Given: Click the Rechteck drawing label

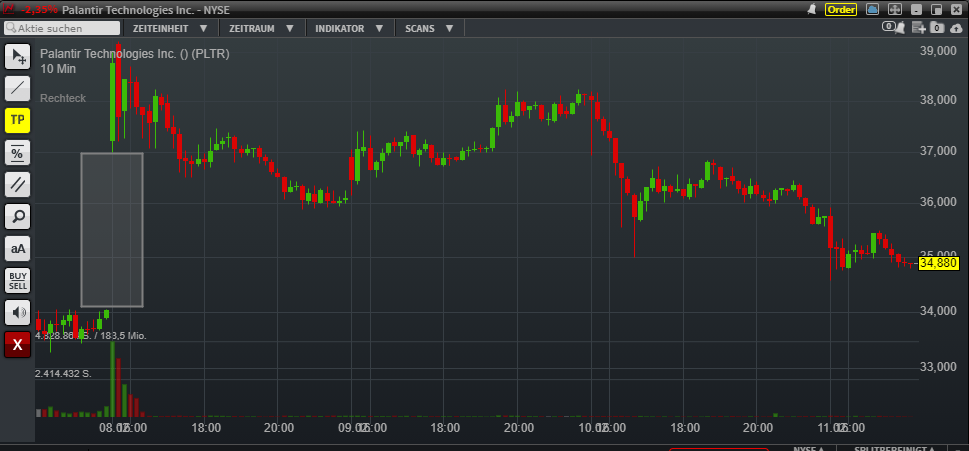Looking at the screenshot, I should (x=63, y=98).
